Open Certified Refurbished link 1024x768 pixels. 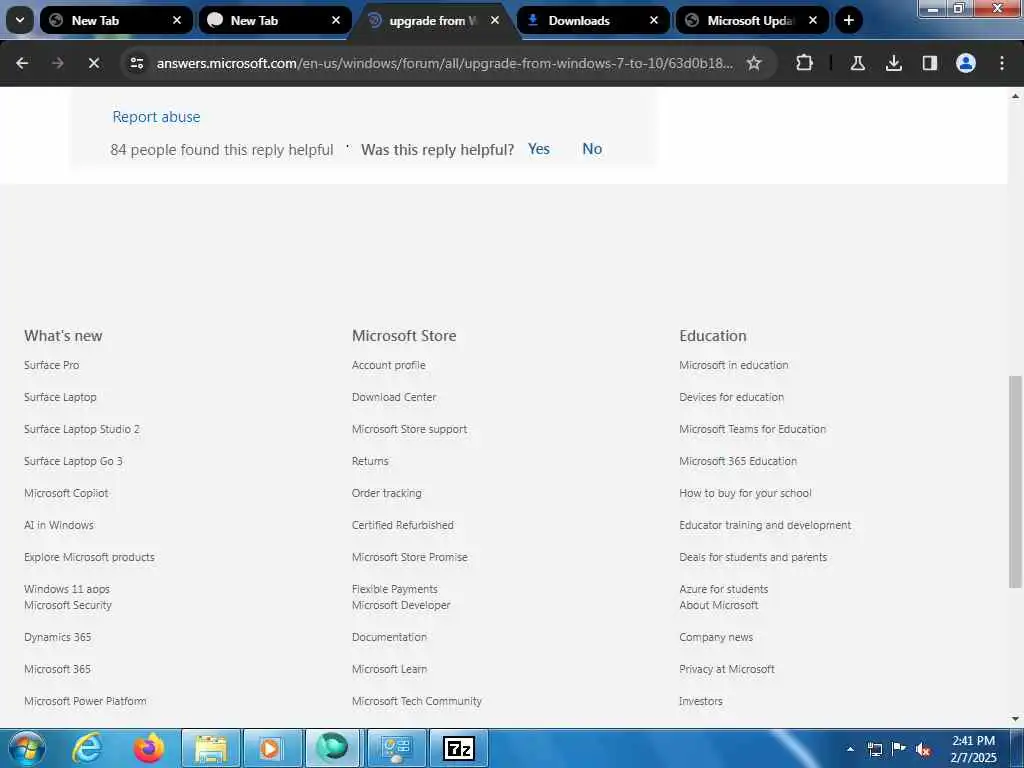point(403,525)
